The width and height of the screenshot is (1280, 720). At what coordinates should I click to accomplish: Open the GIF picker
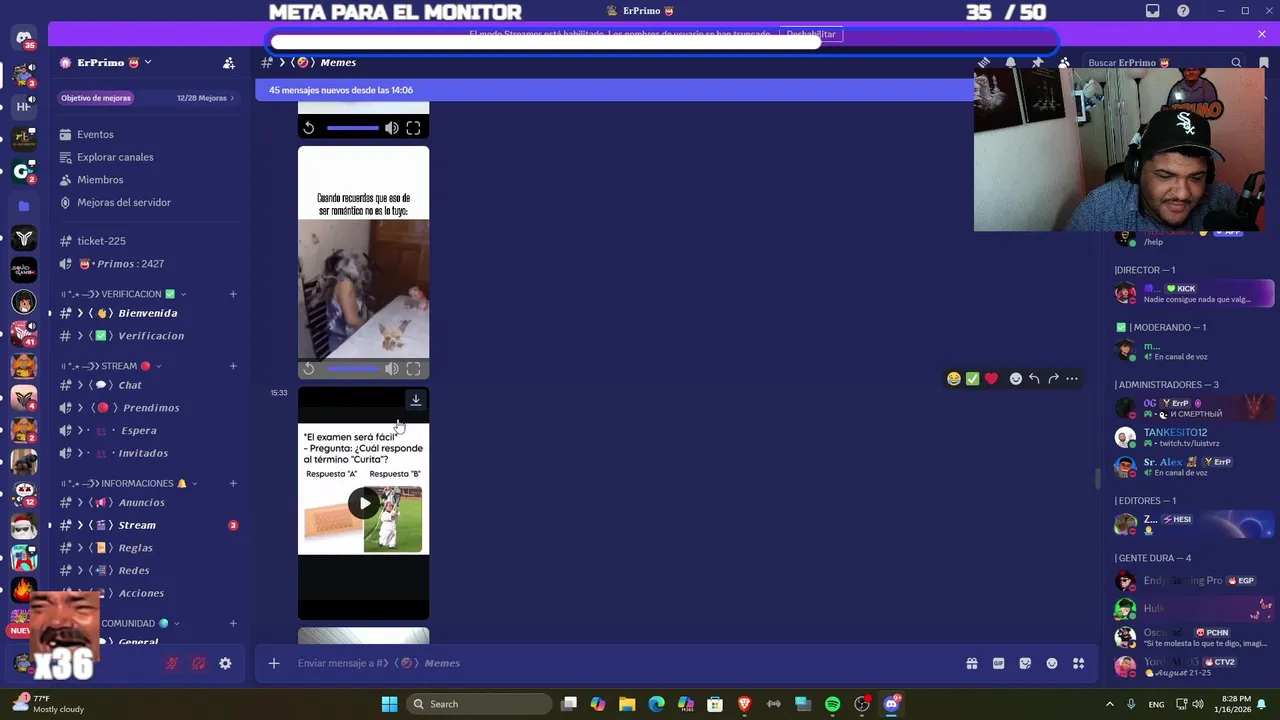click(x=998, y=663)
